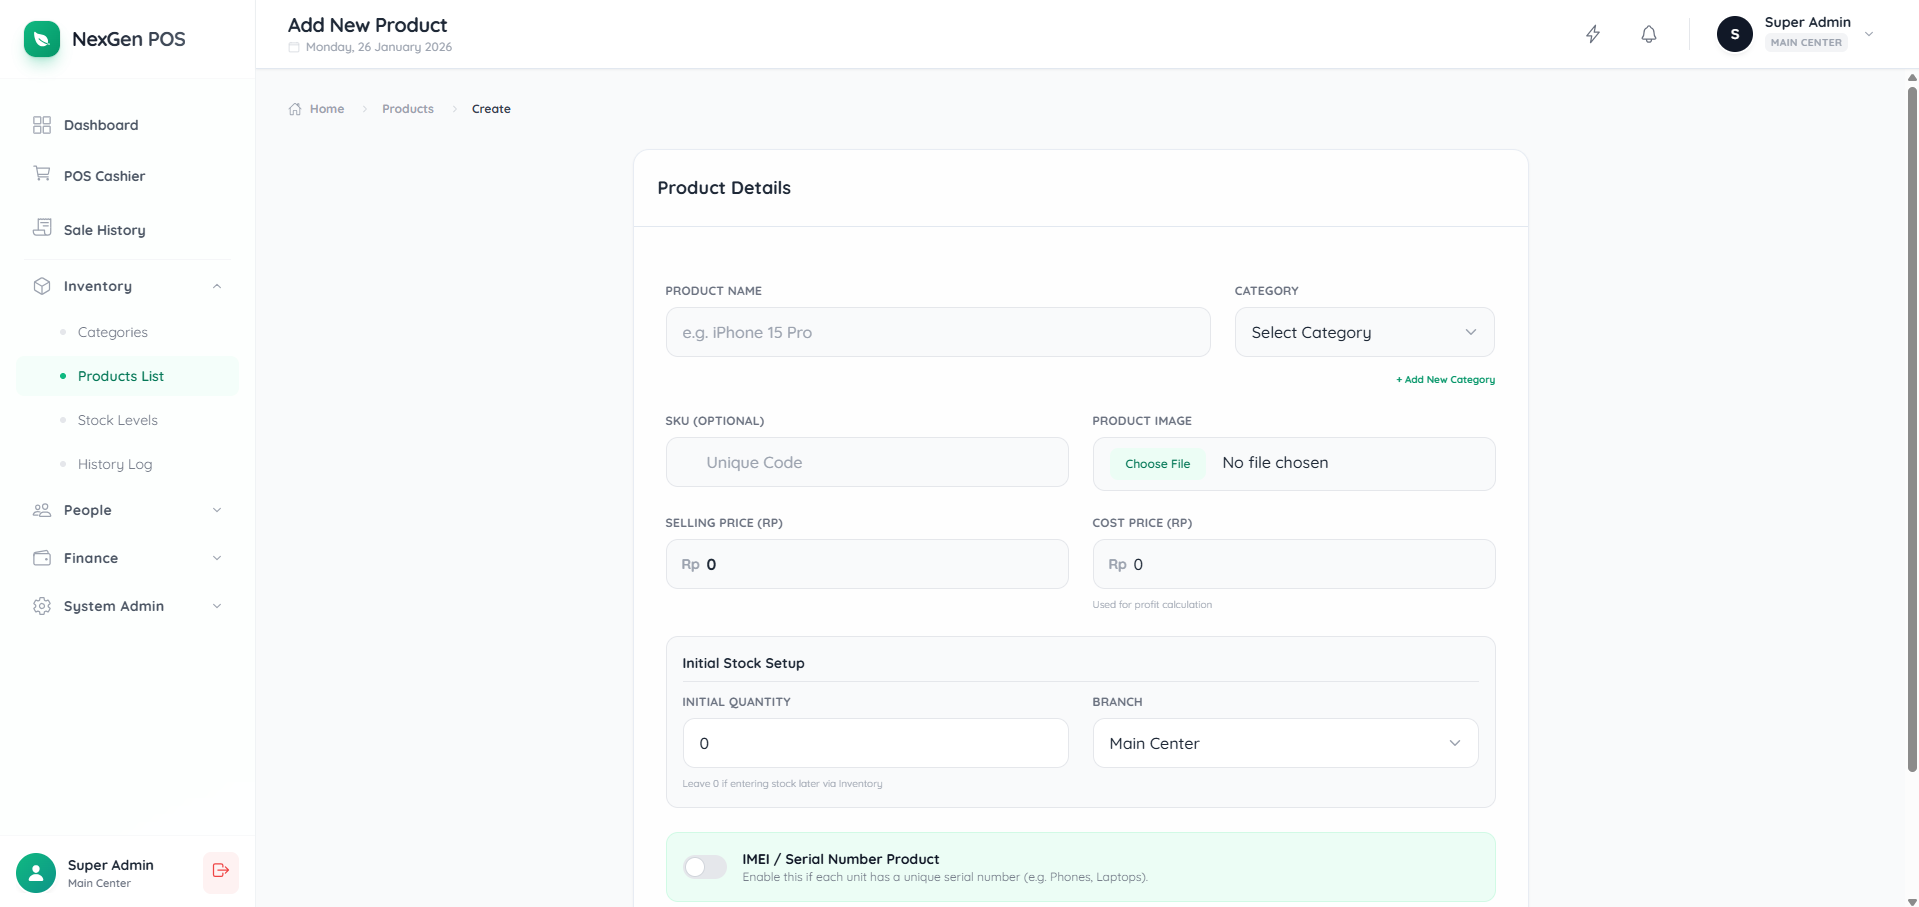Click Choose File for product image
The image size is (1919, 907).
click(x=1157, y=463)
